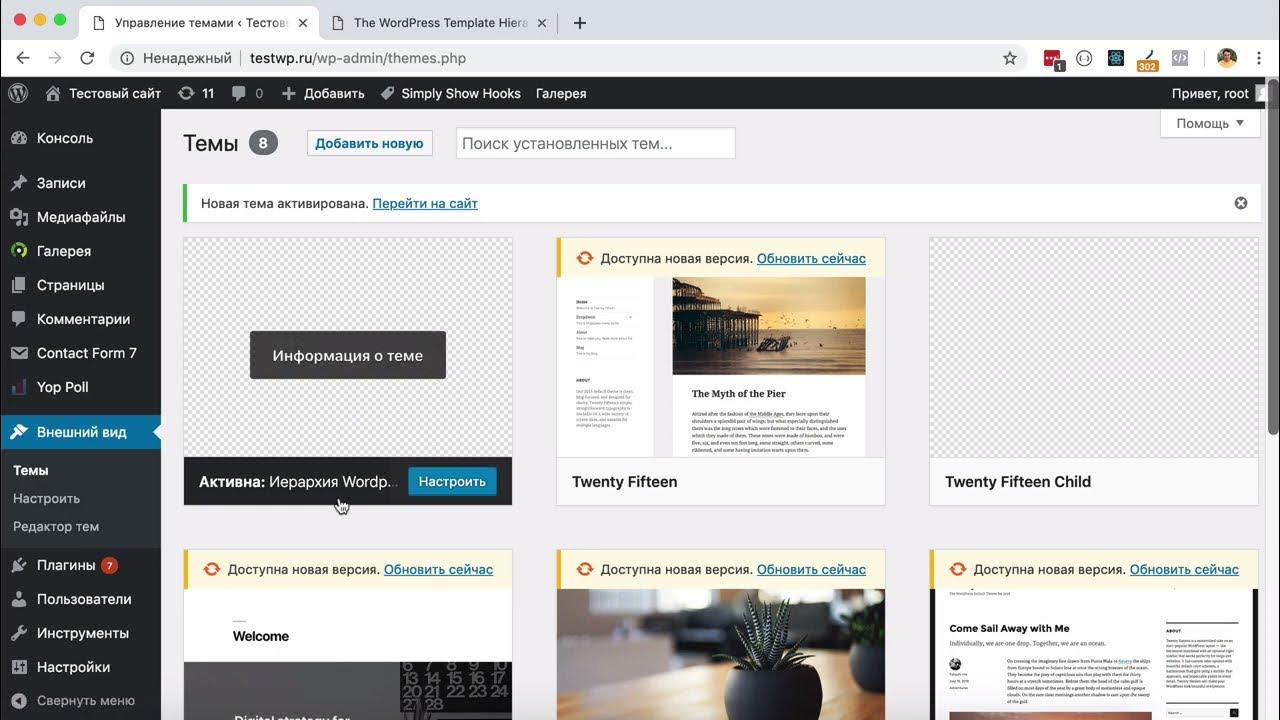Image resolution: width=1280 pixels, height=720 pixels.
Task: Open the Twenty Fifteen theme screenshot
Action: (x=721, y=367)
